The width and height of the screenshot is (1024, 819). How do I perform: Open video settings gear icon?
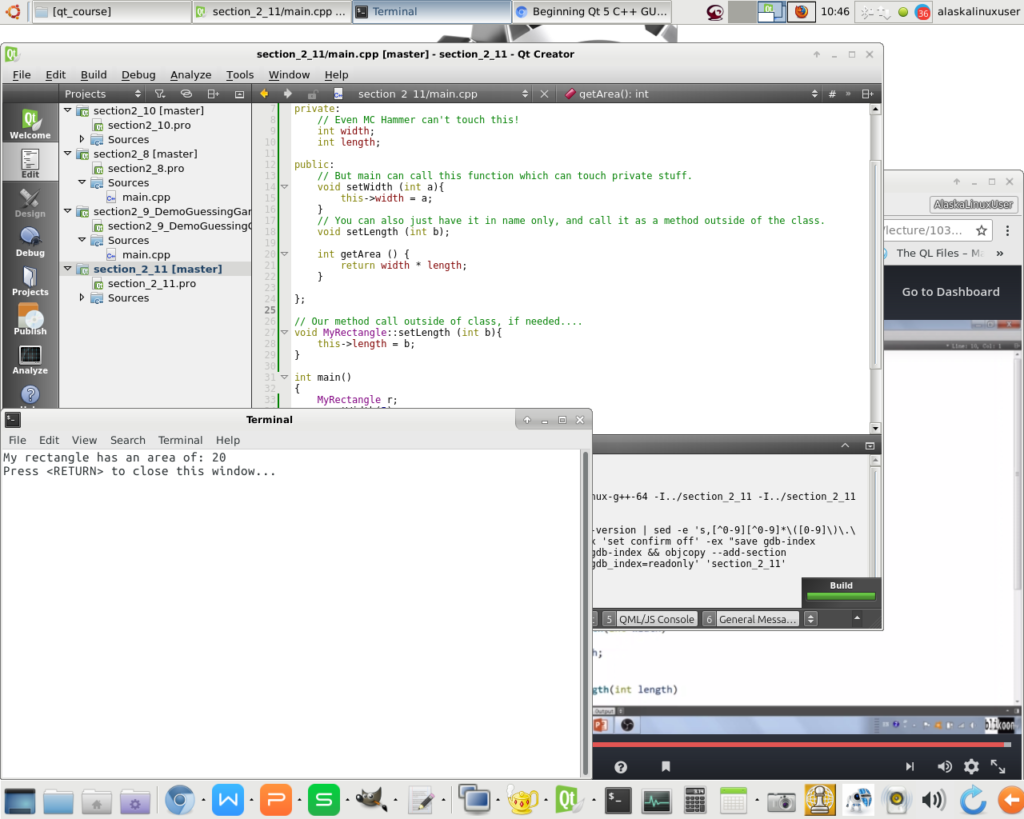971,767
